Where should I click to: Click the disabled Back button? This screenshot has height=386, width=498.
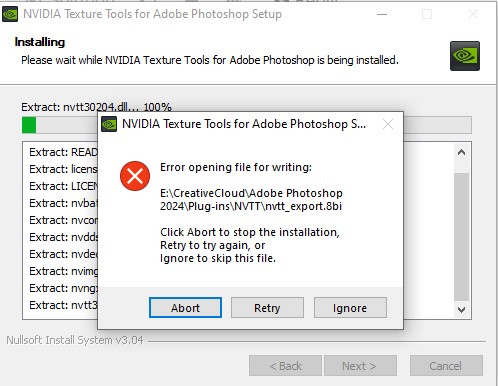(285, 366)
